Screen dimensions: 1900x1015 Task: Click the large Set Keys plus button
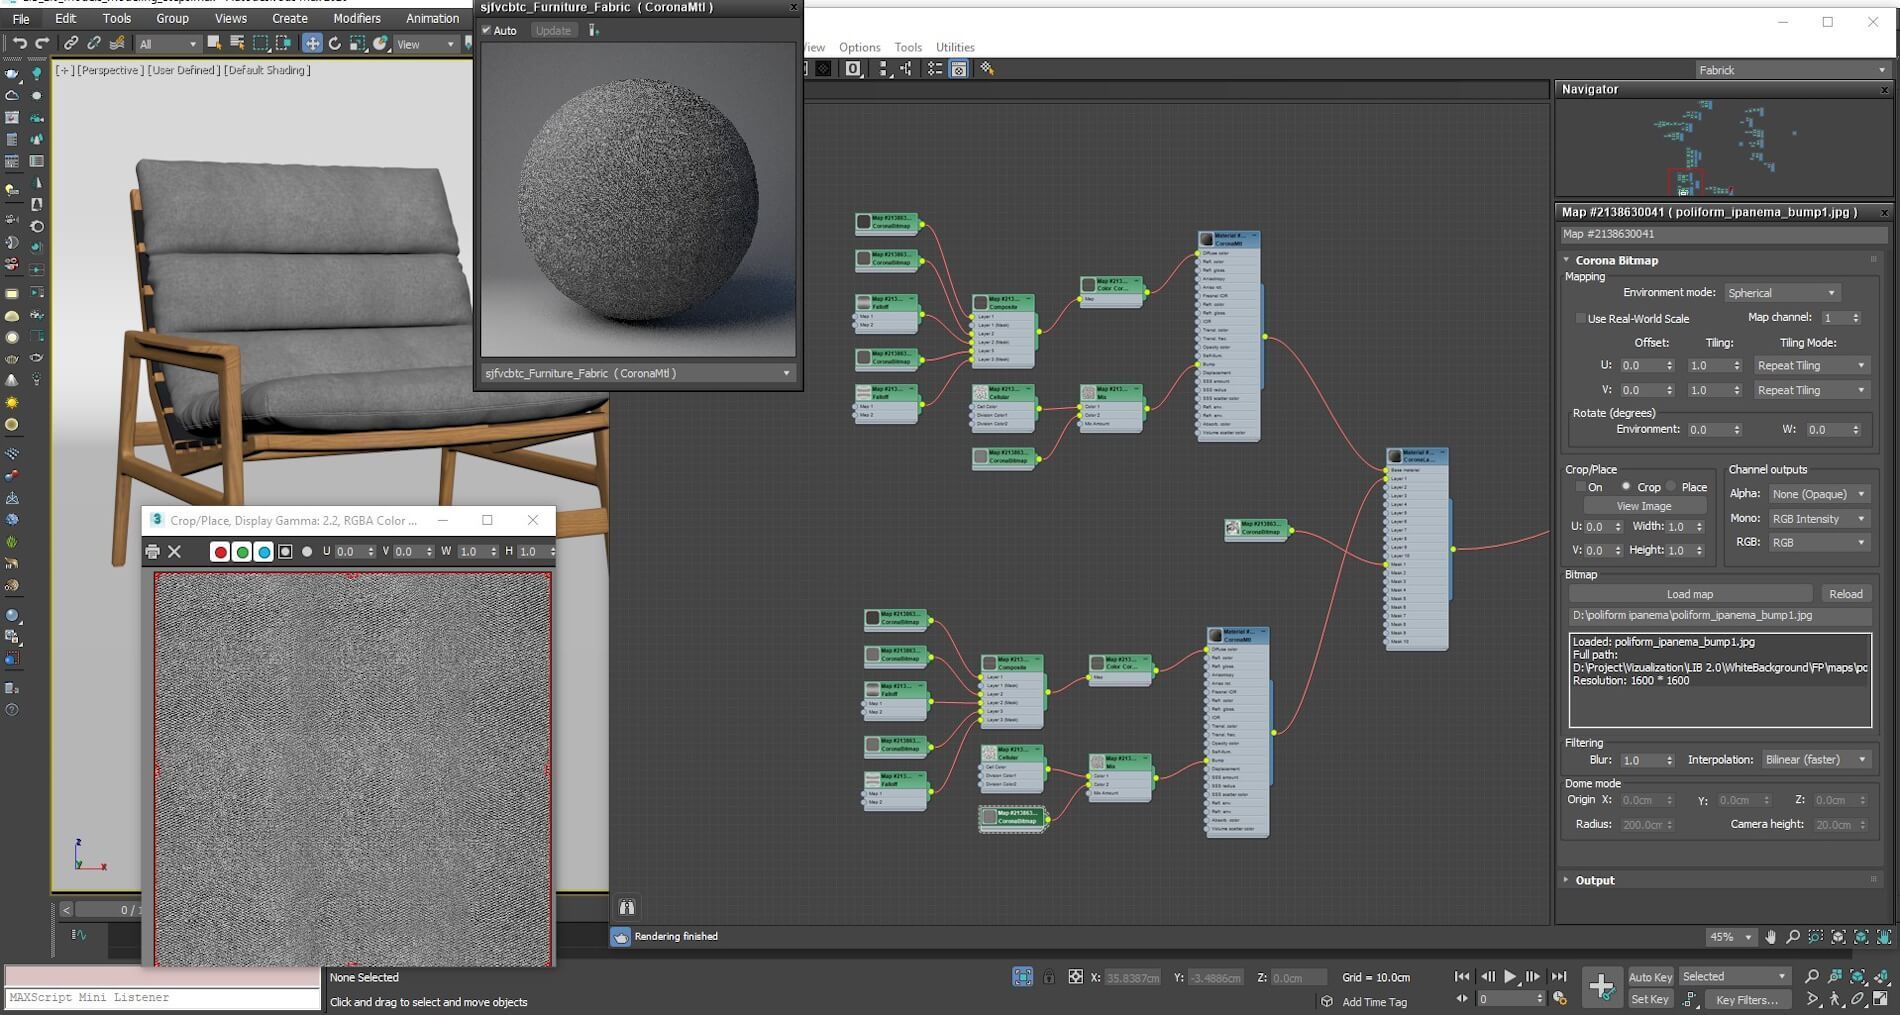pyautogui.click(x=1601, y=987)
